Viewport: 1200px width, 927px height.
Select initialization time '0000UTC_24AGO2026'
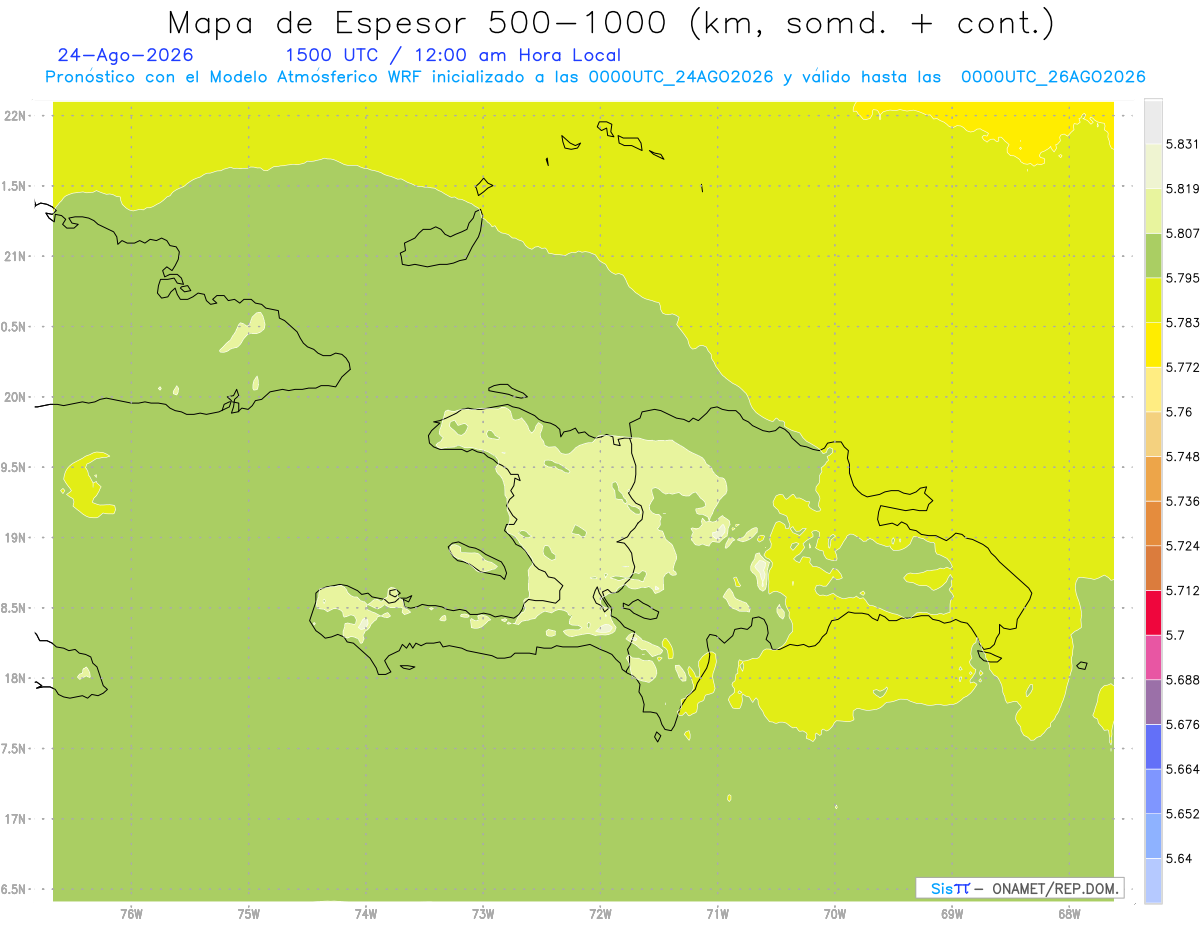(x=681, y=77)
